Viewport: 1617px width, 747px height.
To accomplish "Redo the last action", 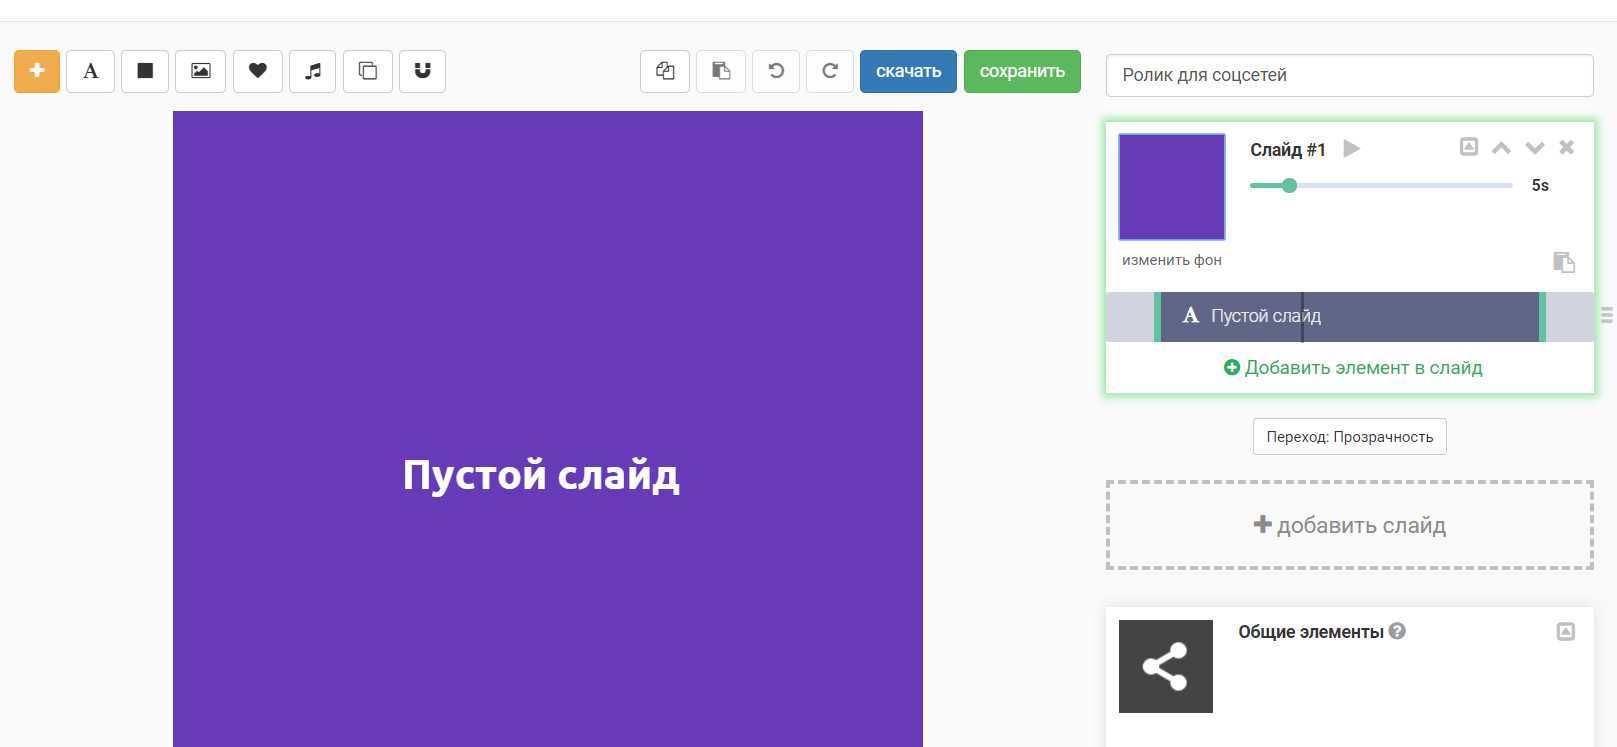I will (x=830, y=71).
